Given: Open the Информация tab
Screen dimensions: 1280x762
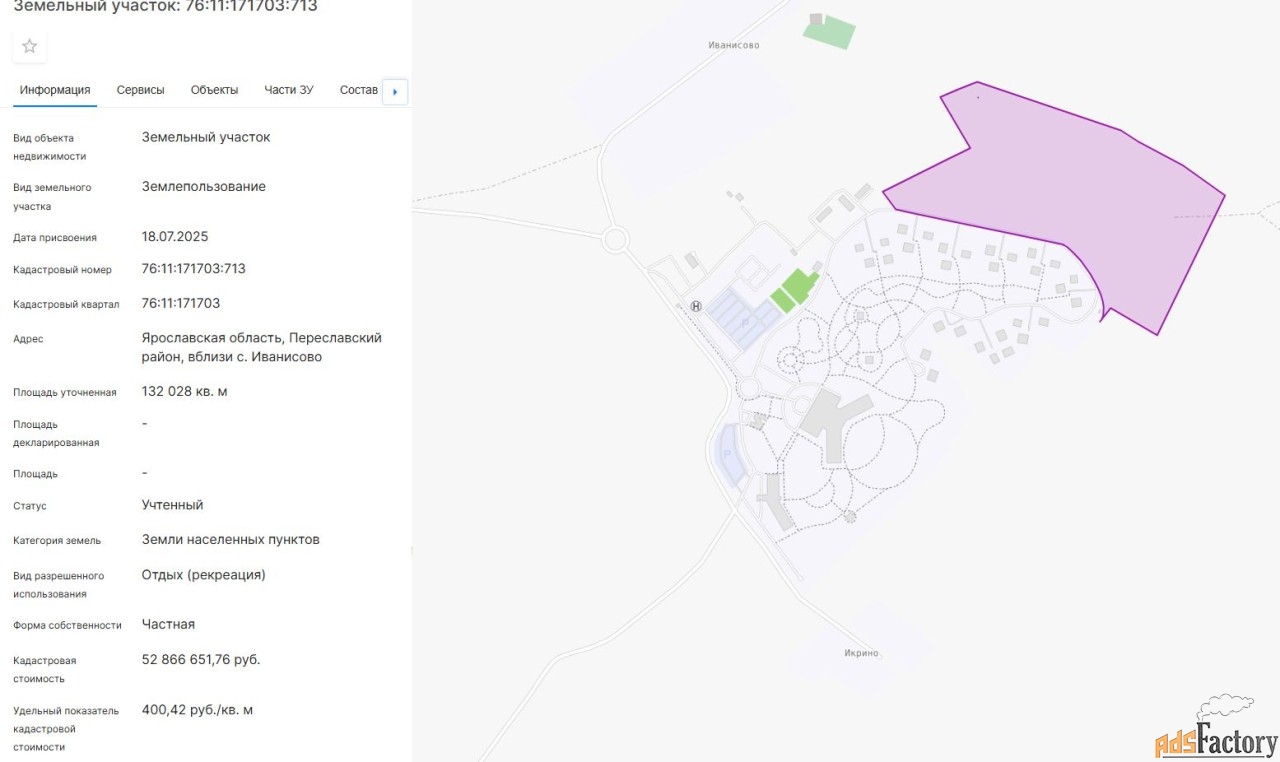Looking at the screenshot, I should [x=55, y=90].
